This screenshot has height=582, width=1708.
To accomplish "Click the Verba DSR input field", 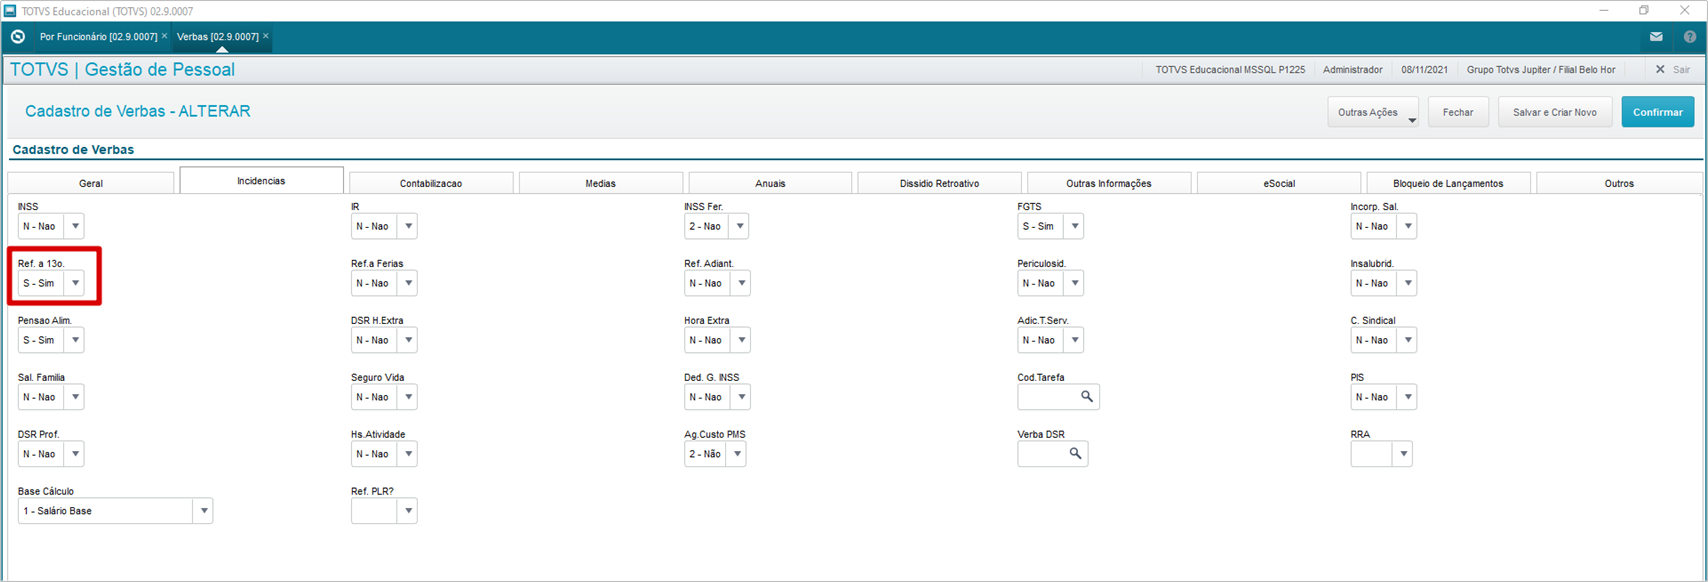I will (x=1053, y=454).
